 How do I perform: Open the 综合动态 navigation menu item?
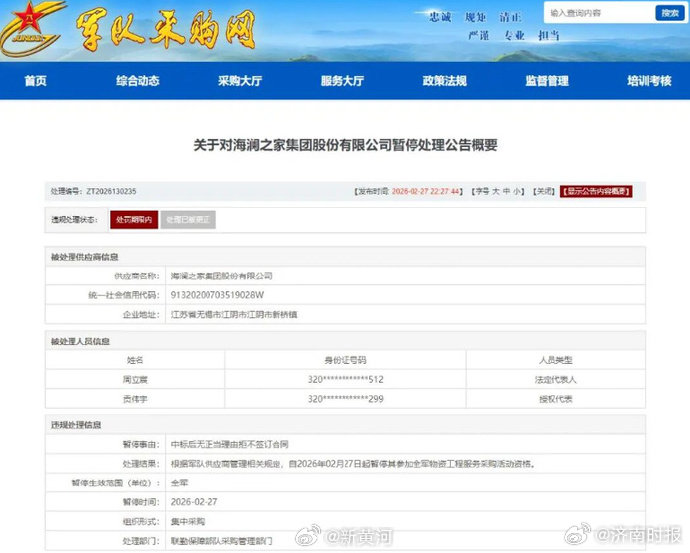[138, 81]
